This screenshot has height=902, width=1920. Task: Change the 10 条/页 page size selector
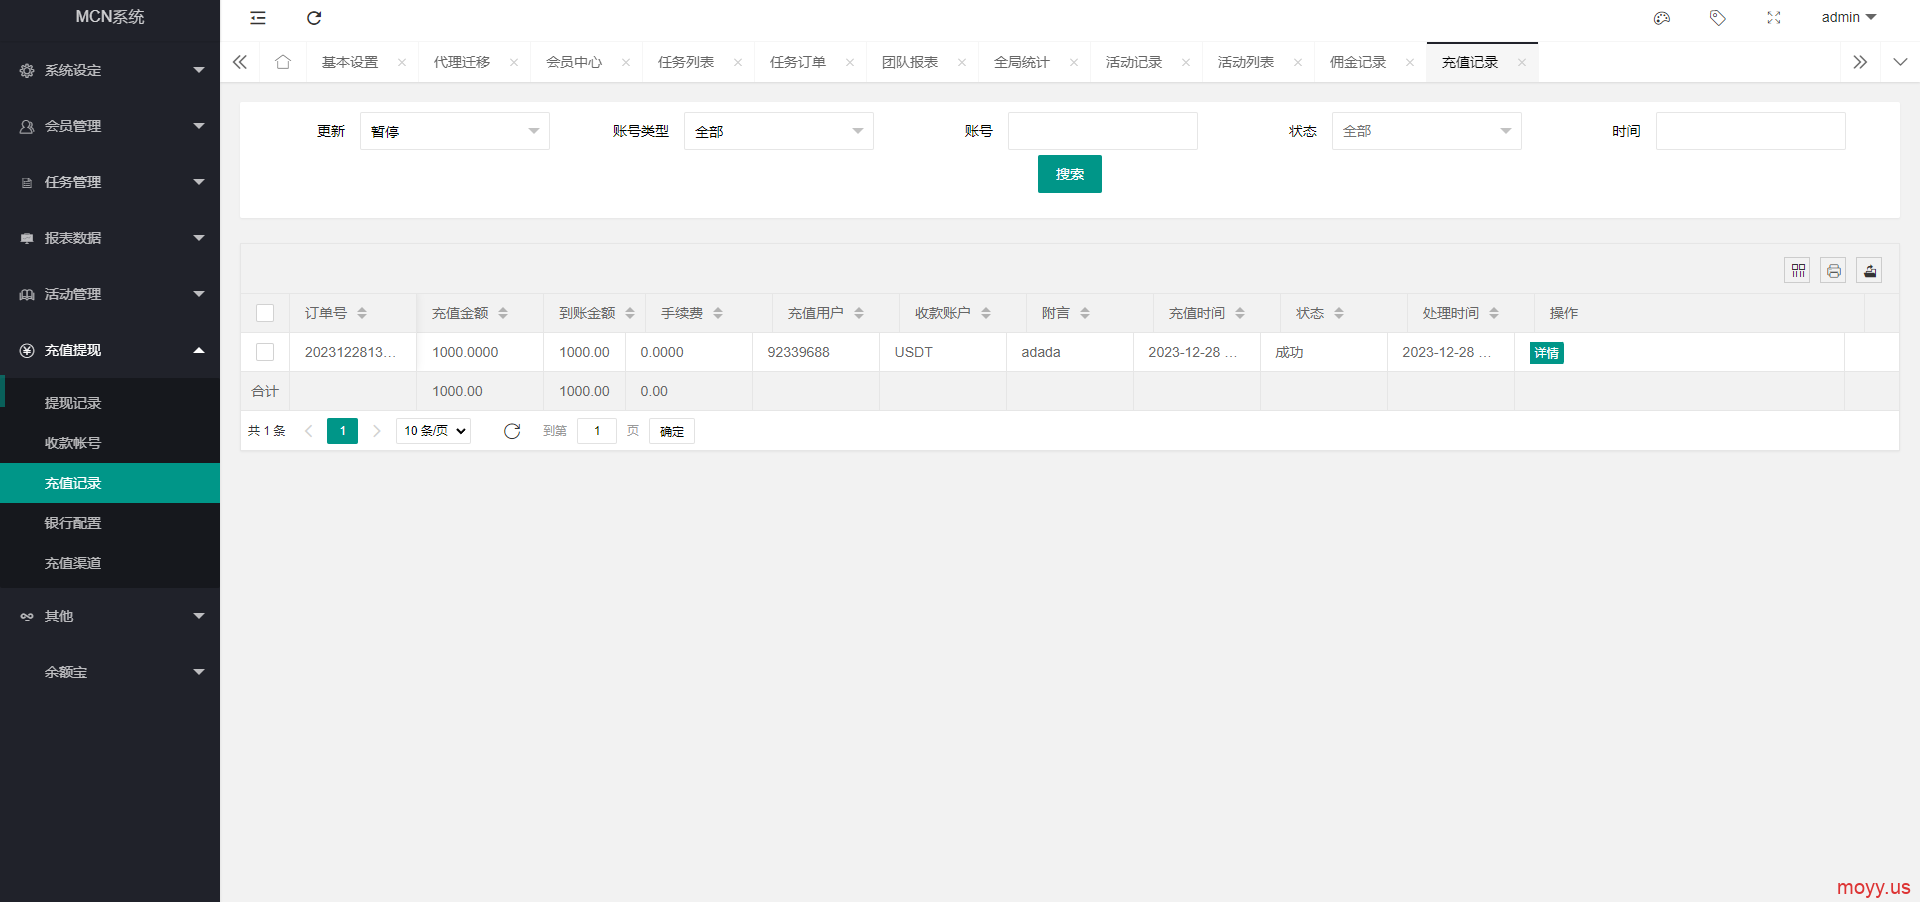tap(434, 431)
